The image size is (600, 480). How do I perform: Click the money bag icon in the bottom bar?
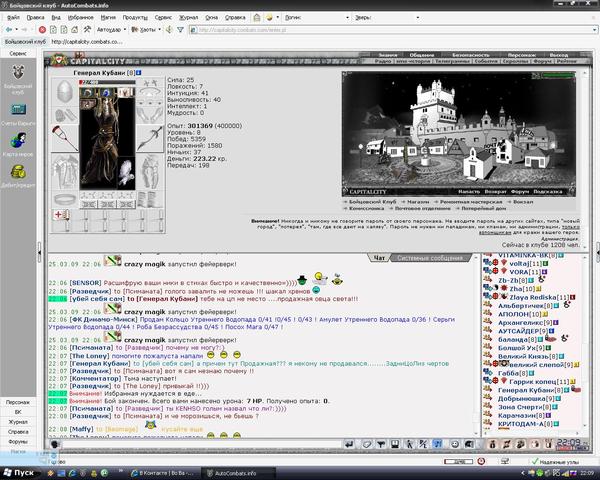click(x=493, y=444)
